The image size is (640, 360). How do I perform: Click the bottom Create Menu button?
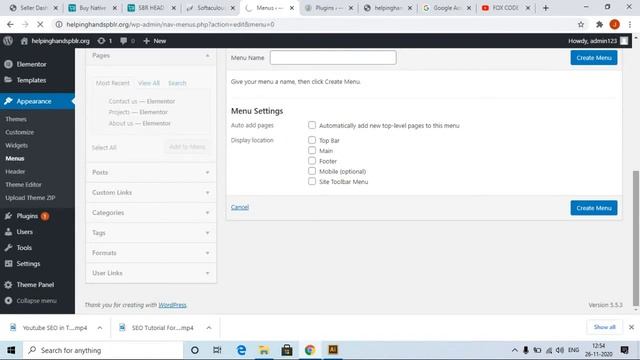click(x=594, y=208)
